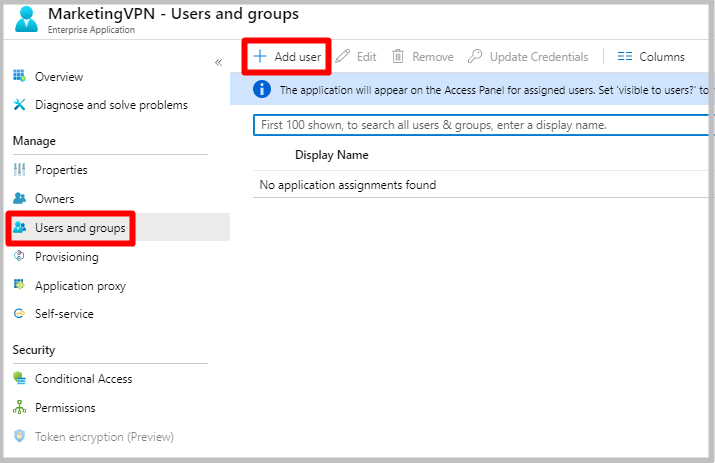Image resolution: width=715 pixels, height=463 pixels.
Task: Click the greyed Edit toolbar button
Action: pyautogui.click(x=356, y=57)
